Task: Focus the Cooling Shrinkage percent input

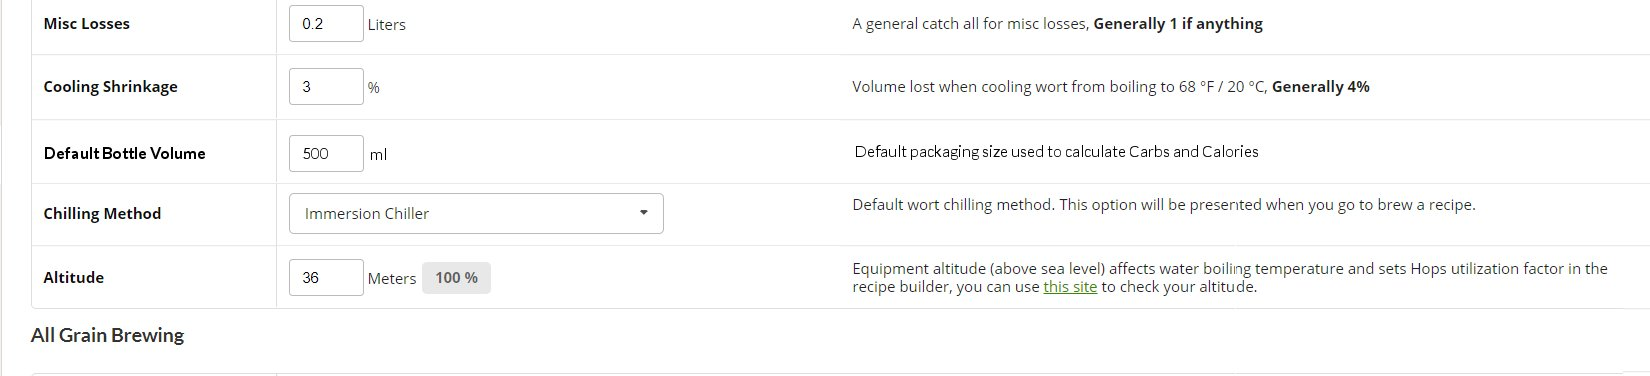Action: 326,86
